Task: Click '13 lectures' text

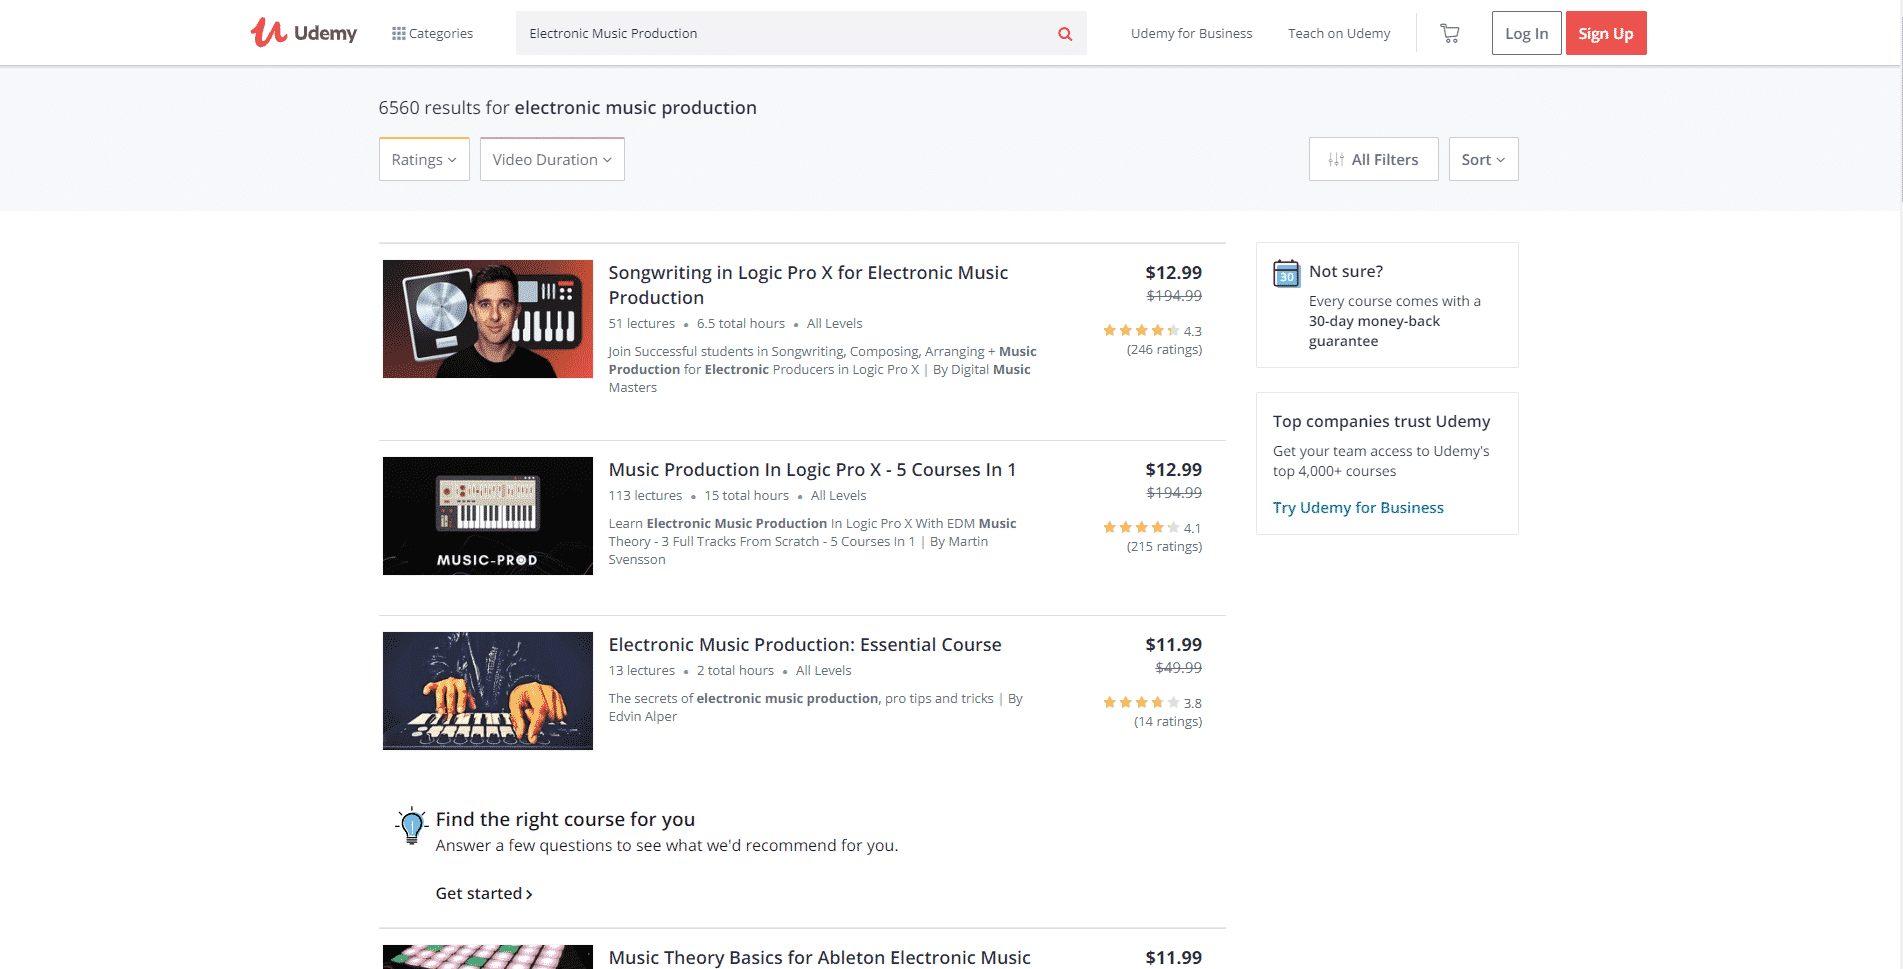Action: (x=641, y=671)
